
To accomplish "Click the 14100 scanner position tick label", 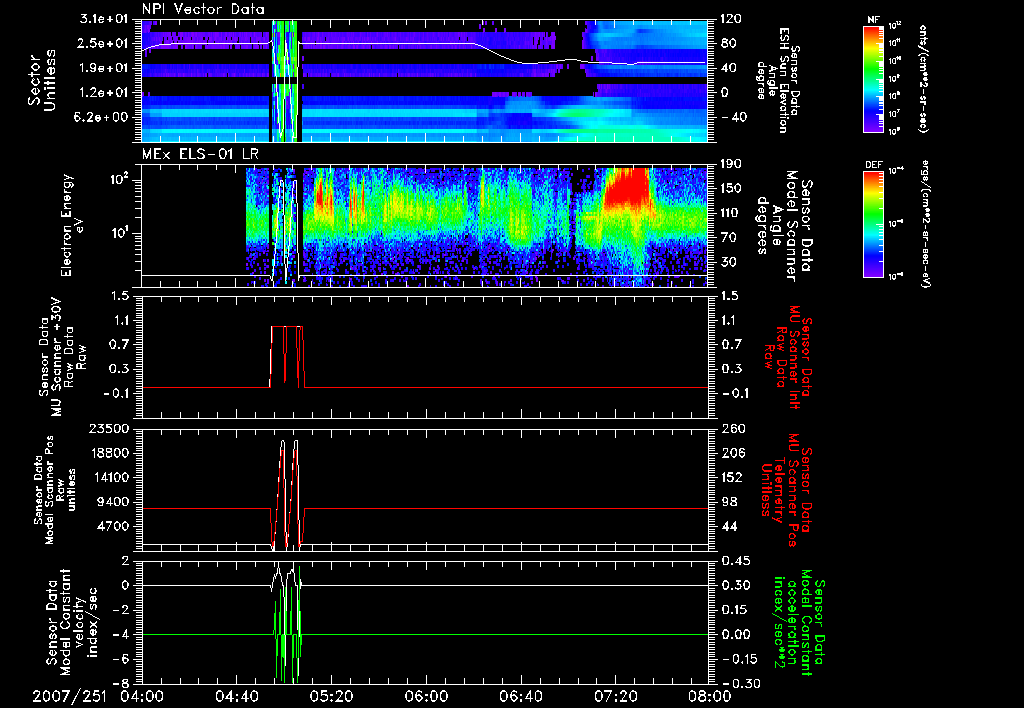I will tap(108, 477).
